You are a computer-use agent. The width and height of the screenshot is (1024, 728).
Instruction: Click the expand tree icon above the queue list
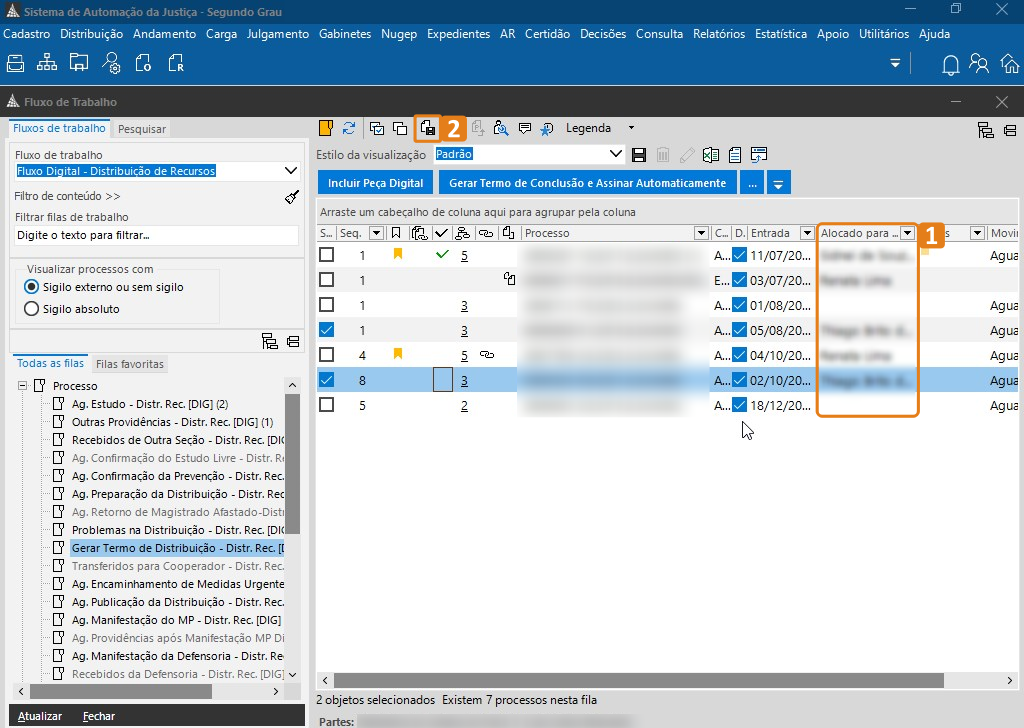coord(270,341)
